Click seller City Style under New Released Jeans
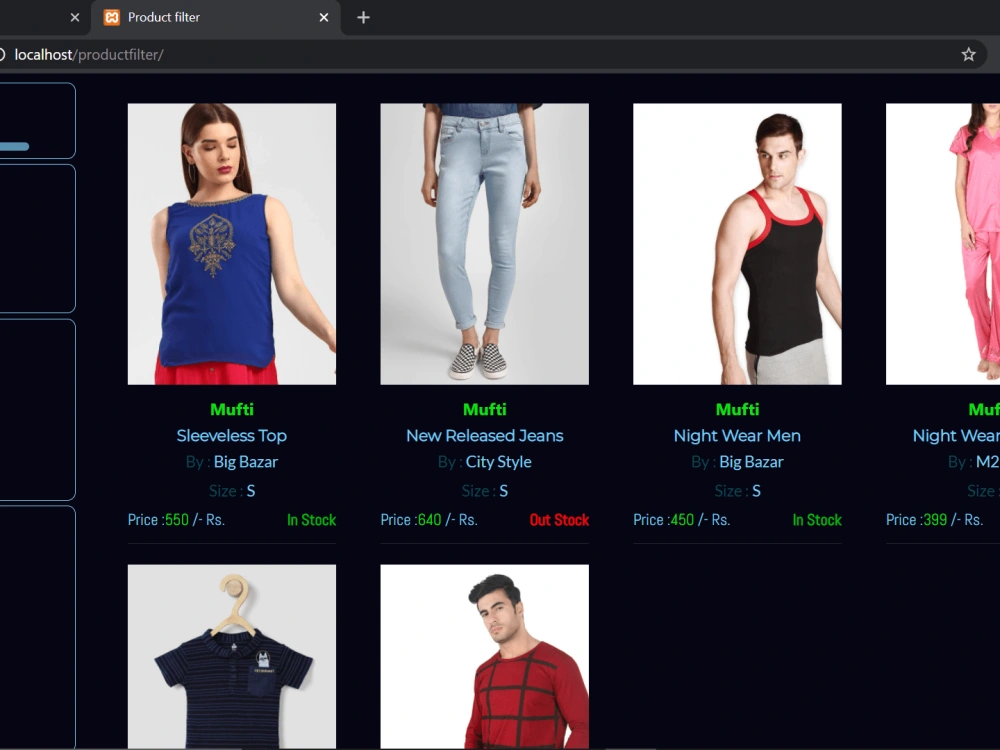1000x750 pixels. point(499,462)
